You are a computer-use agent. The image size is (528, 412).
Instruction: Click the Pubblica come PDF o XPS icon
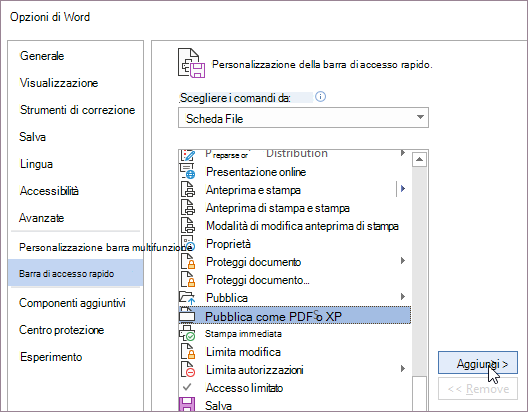187,315
